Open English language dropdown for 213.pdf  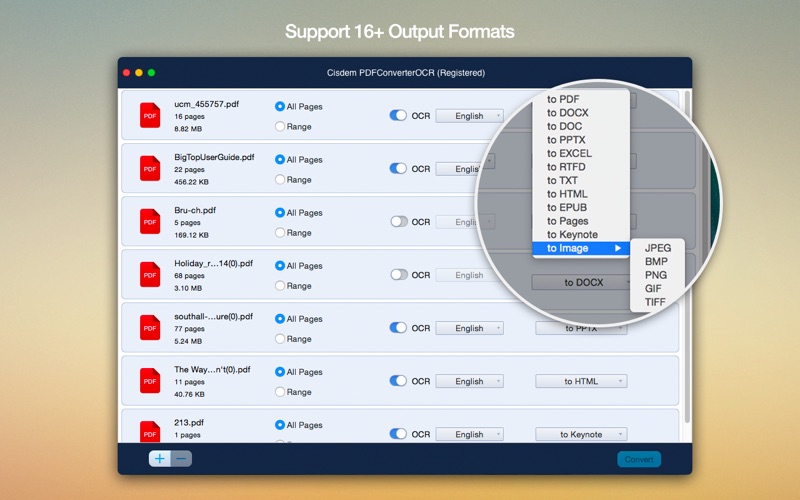pos(469,434)
